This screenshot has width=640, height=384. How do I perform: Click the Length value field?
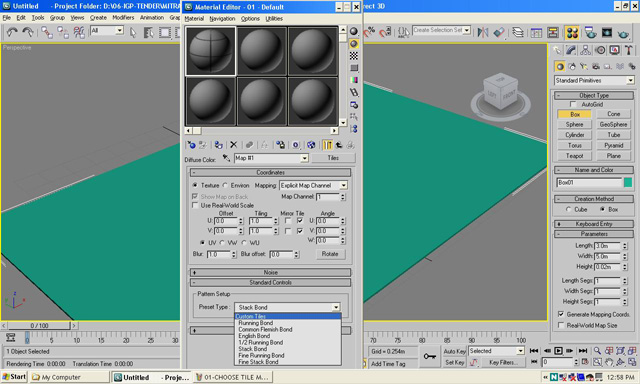(608, 246)
